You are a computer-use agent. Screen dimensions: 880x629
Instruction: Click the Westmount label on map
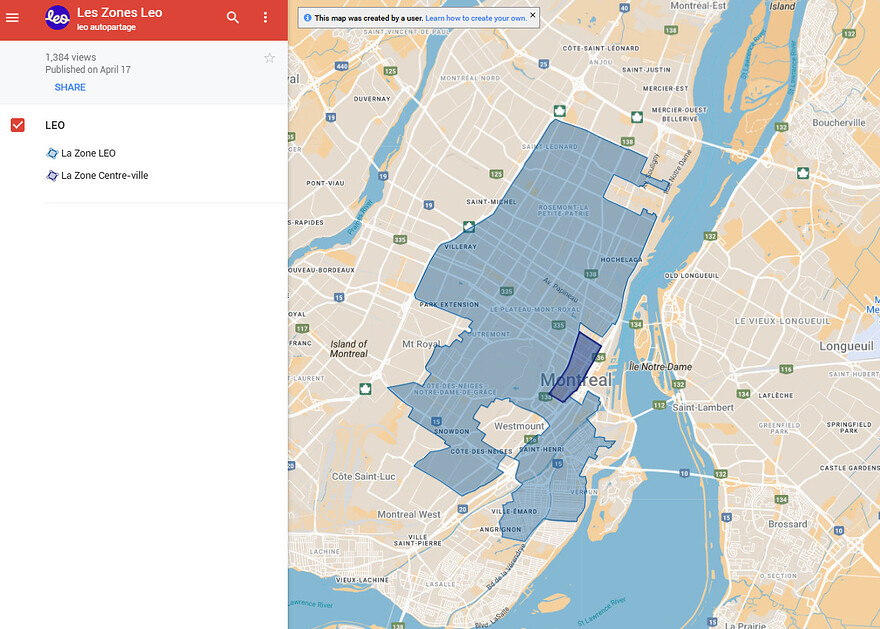coord(519,426)
